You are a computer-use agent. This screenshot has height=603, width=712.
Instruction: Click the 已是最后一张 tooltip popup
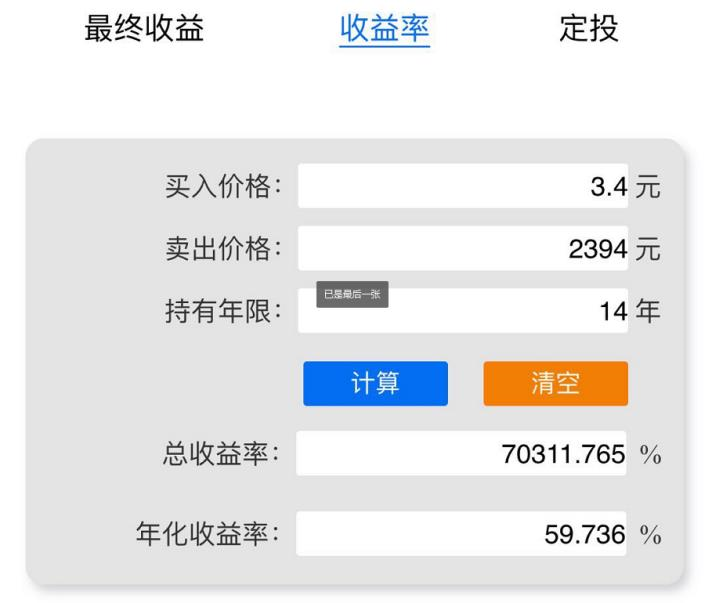click(352, 294)
